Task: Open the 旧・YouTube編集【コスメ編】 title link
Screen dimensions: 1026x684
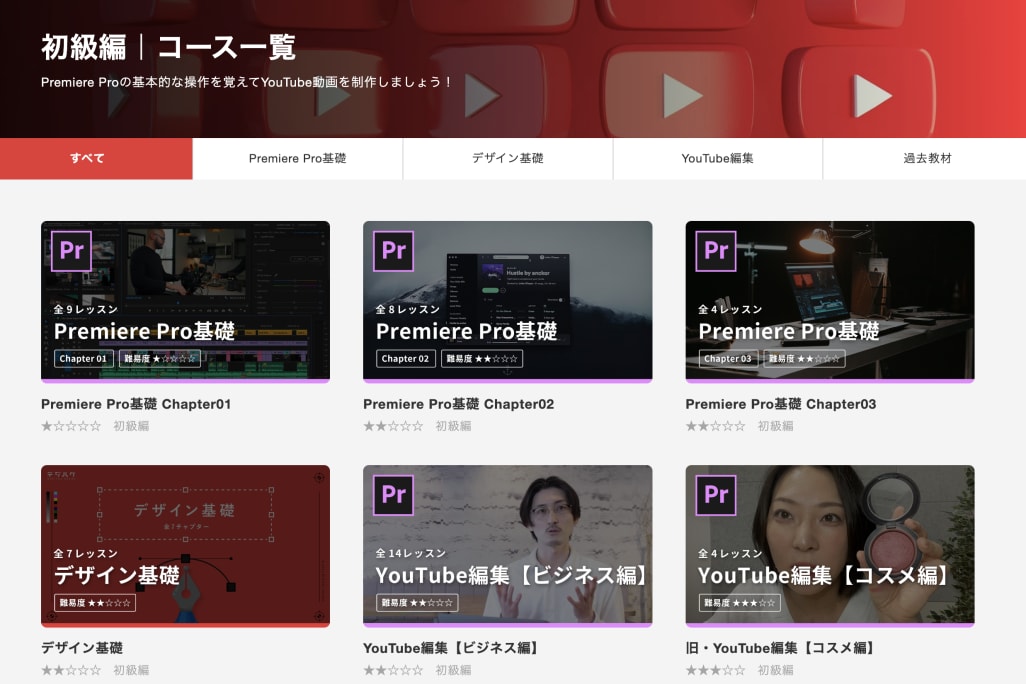Action: [783, 648]
